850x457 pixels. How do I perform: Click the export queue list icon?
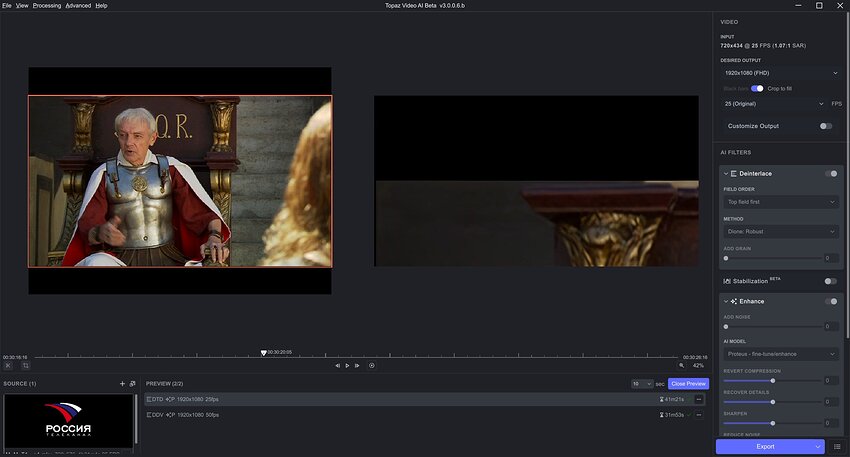tap(838, 447)
